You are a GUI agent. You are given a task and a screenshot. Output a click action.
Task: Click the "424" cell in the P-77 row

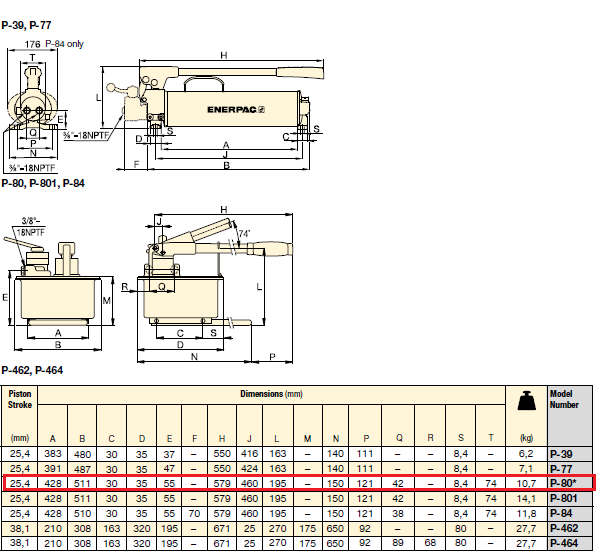249,469
